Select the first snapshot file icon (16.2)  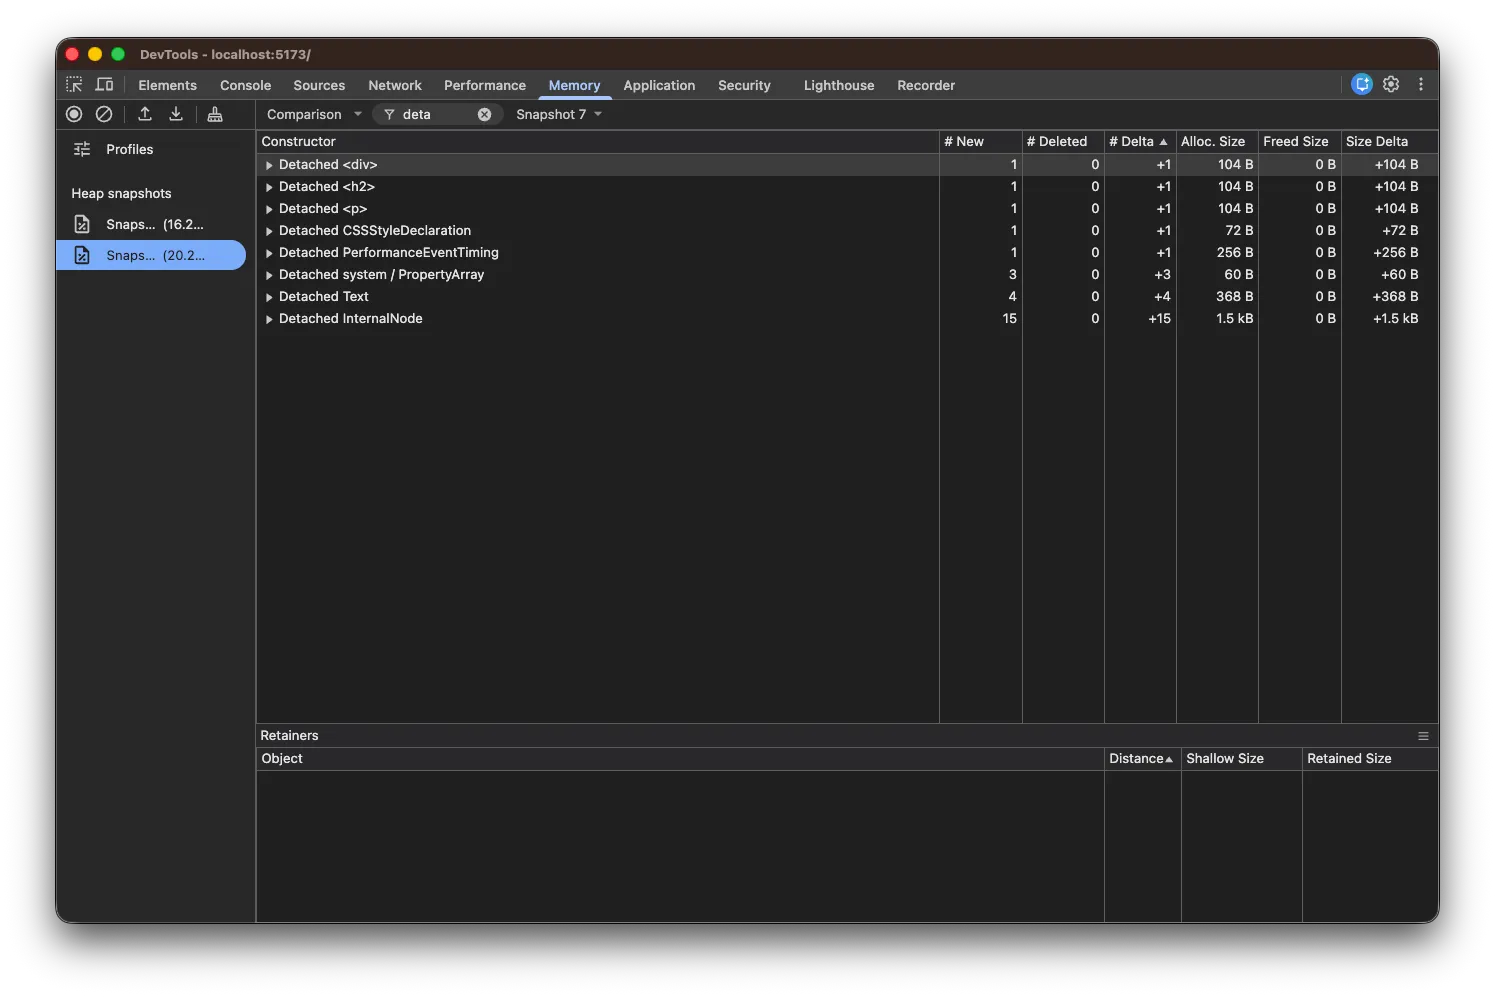click(82, 225)
